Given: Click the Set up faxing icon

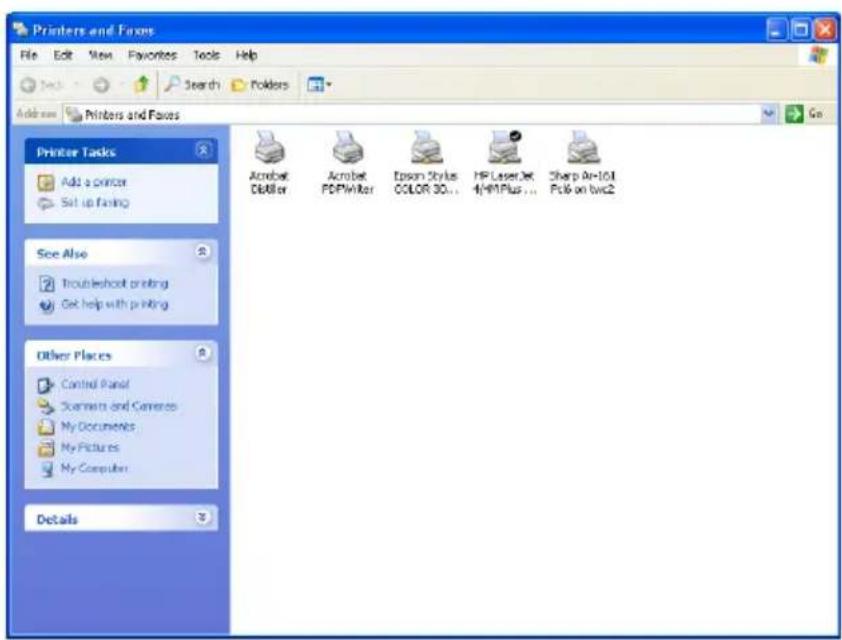Looking at the screenshot, I should [x=46, y=203].
